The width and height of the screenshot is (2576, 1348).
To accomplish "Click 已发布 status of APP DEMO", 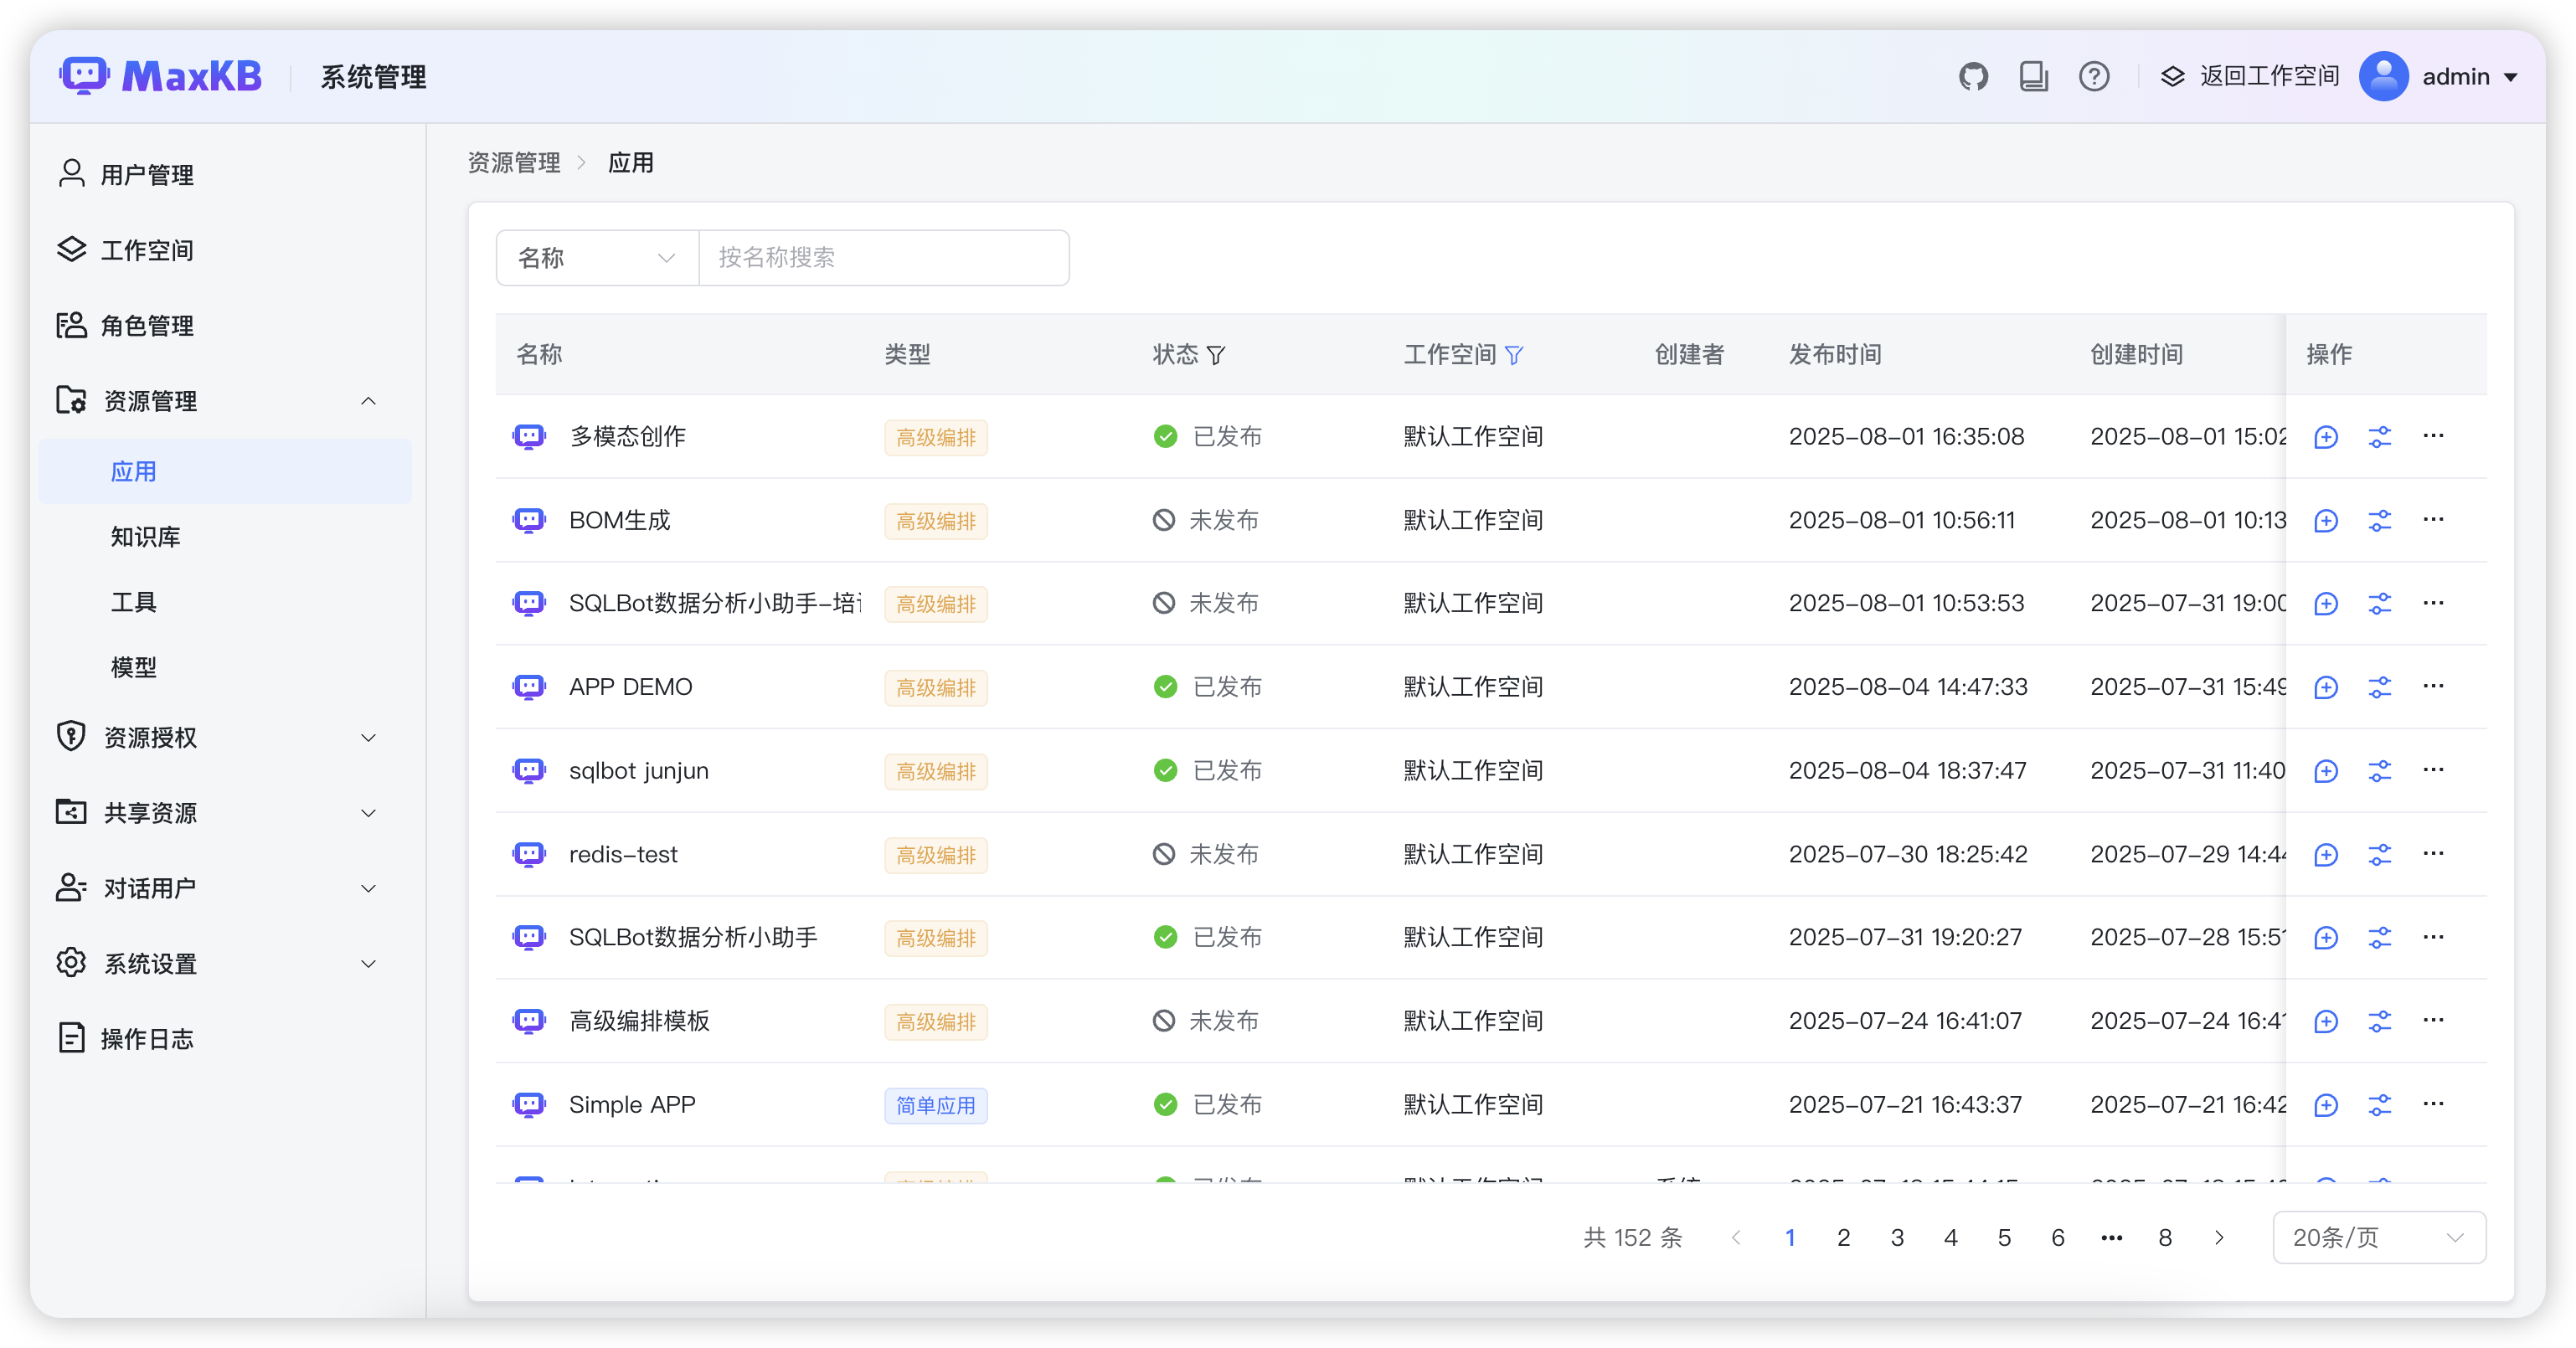I will tap(1208, 688).
